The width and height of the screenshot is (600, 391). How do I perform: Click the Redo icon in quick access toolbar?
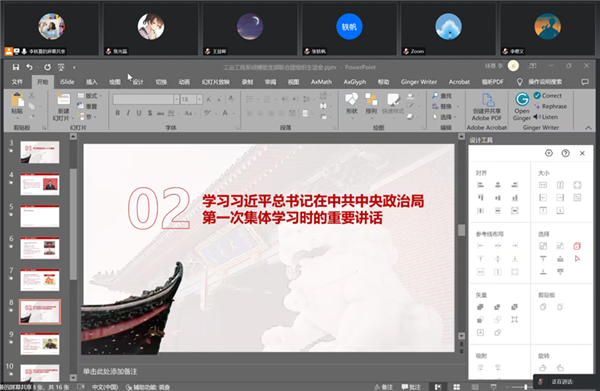coord(47,67)
